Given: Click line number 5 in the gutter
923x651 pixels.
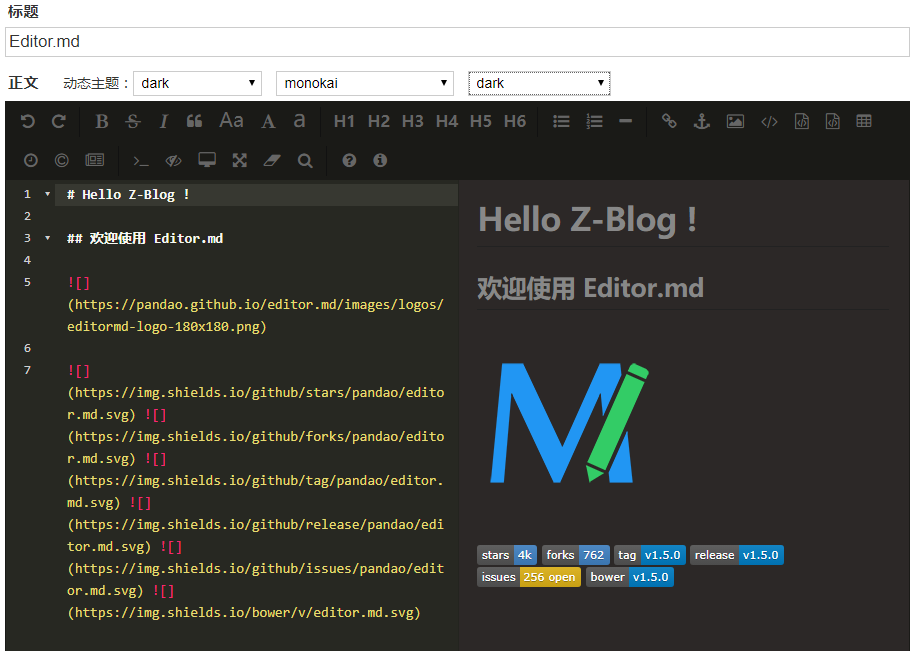Looking at the screenshot, I should 27,283.
